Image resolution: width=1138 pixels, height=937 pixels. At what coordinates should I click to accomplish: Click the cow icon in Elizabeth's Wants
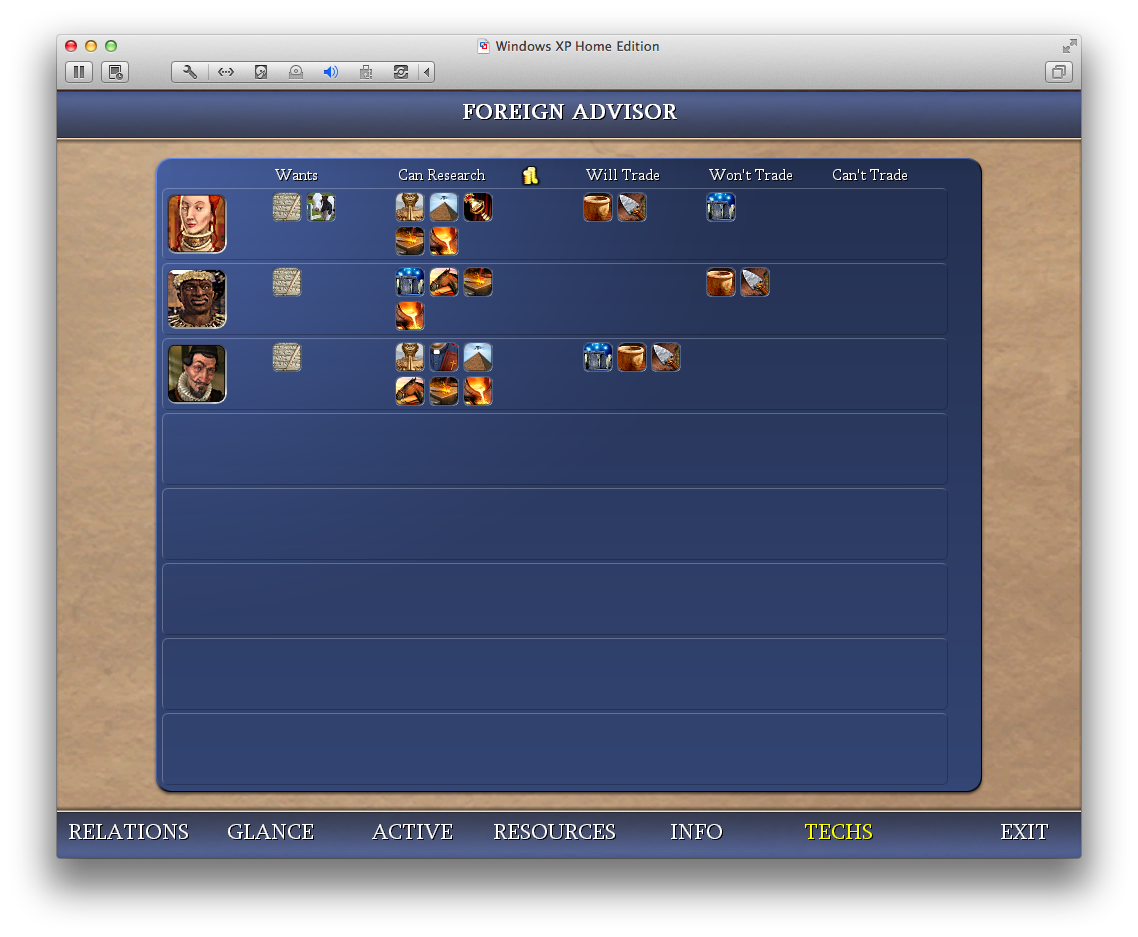coord(321,207)
